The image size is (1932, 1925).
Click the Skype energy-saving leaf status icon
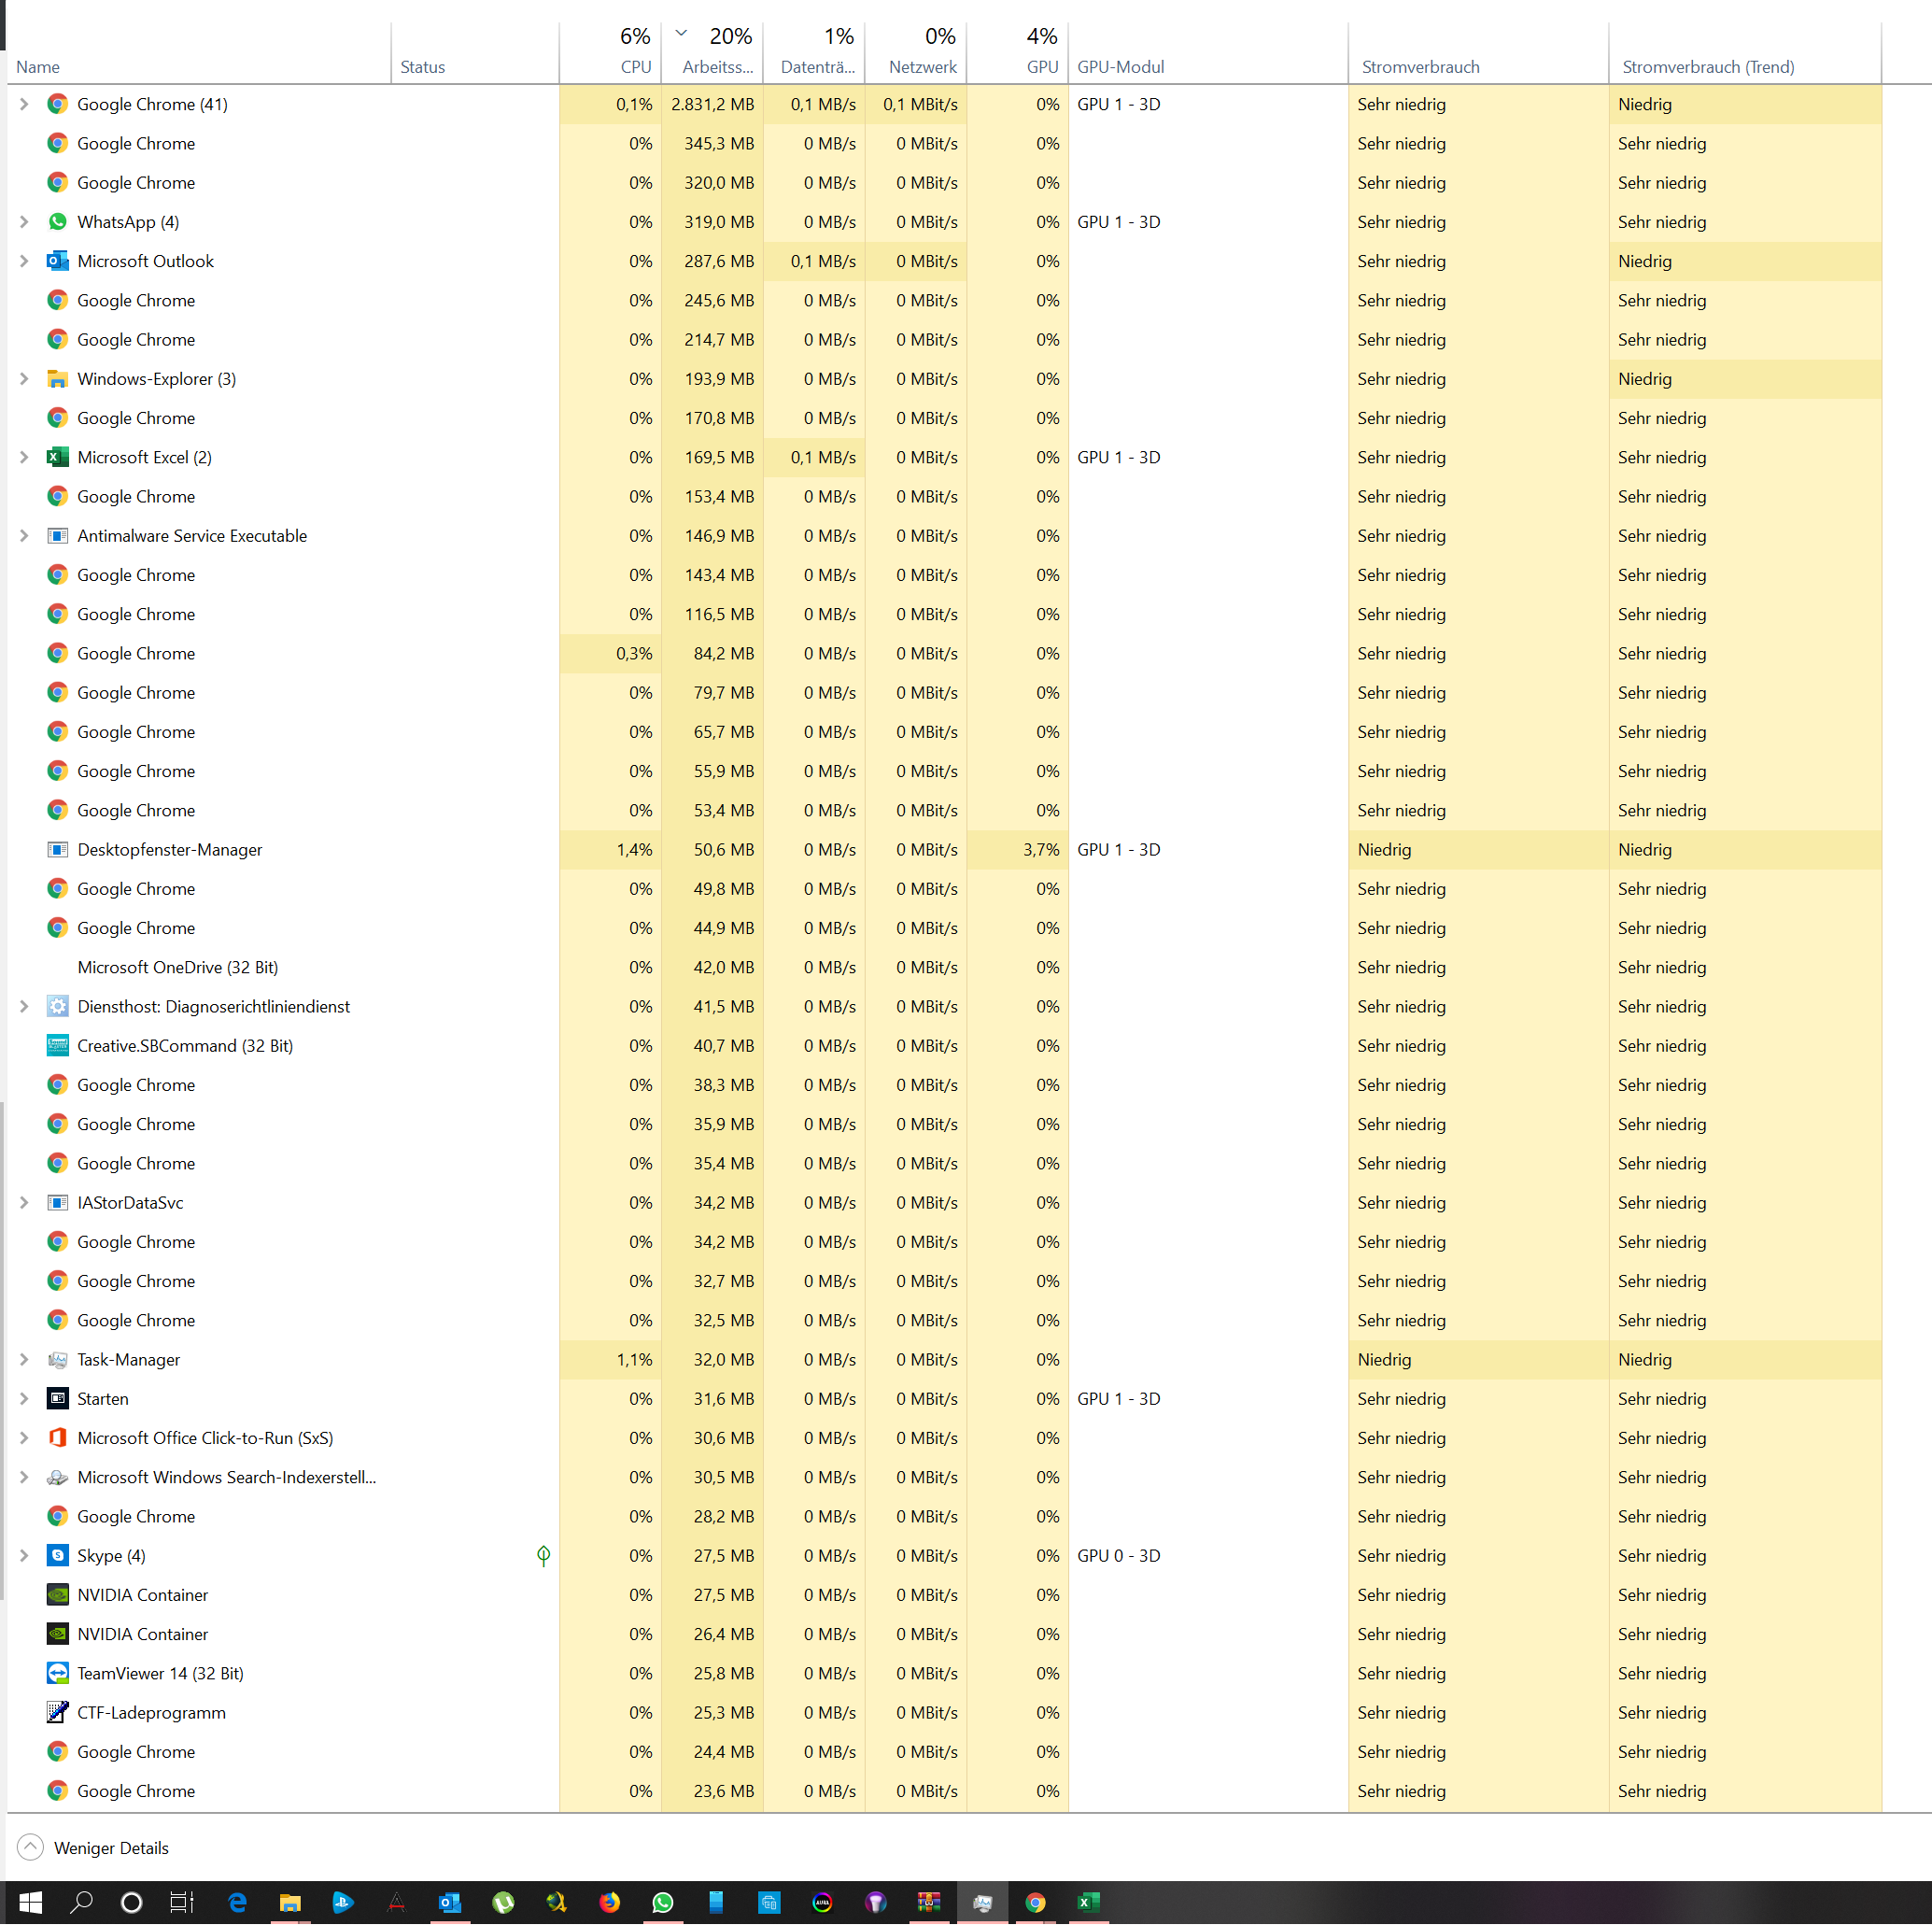pos(543,1556)
